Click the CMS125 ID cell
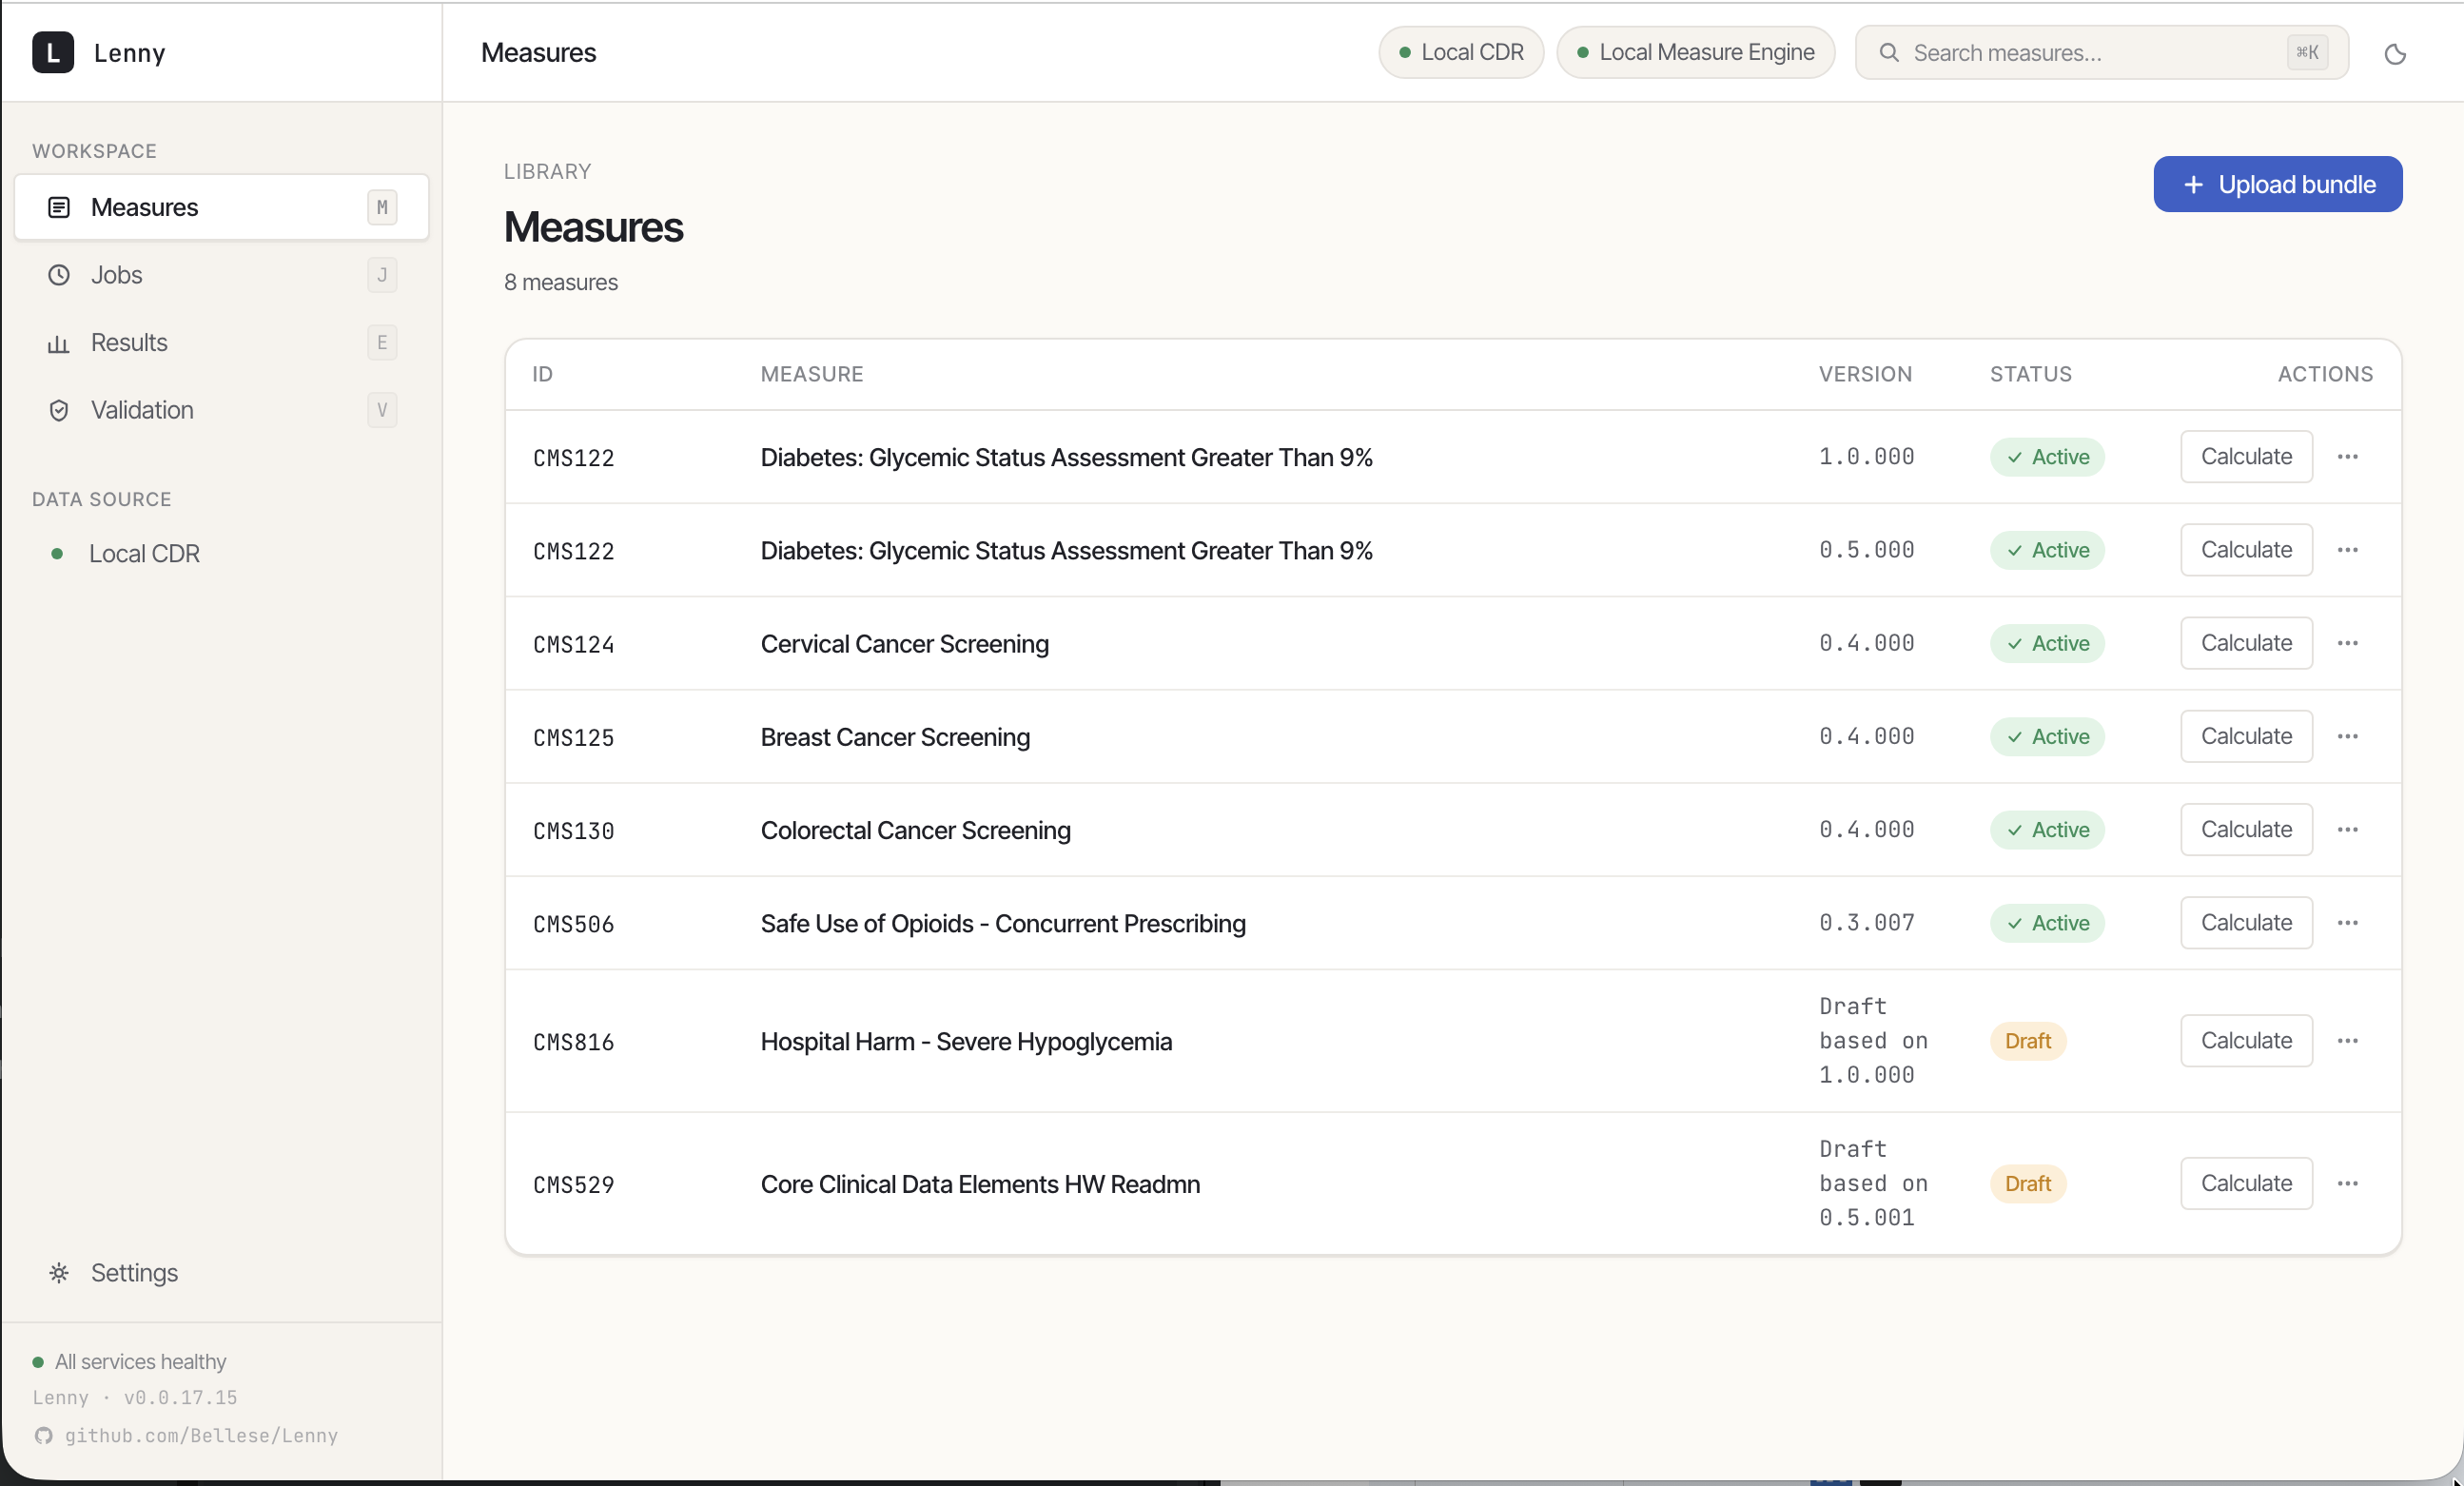 [x=573, y=738]
